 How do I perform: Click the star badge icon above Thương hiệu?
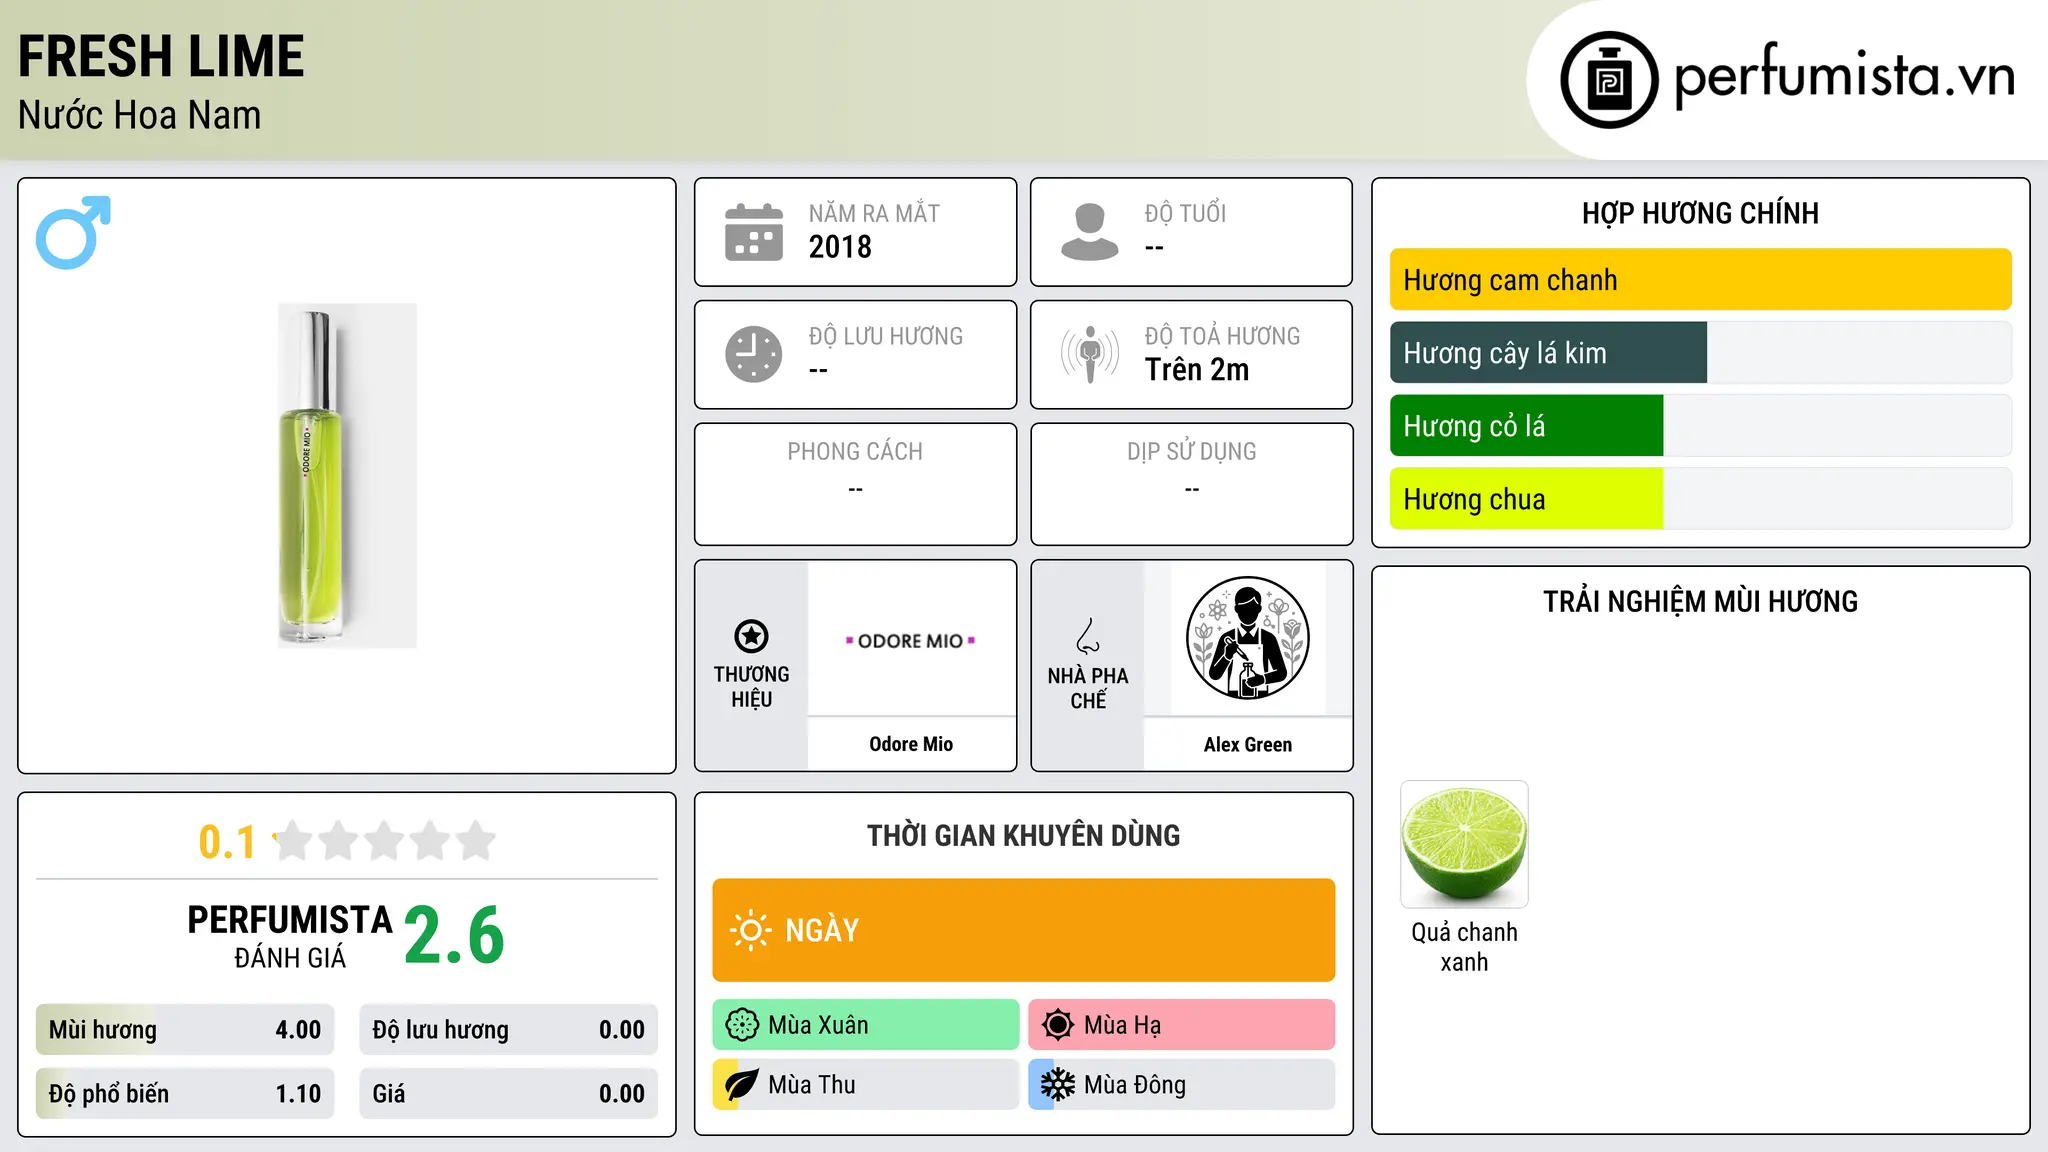coord(752,636)
